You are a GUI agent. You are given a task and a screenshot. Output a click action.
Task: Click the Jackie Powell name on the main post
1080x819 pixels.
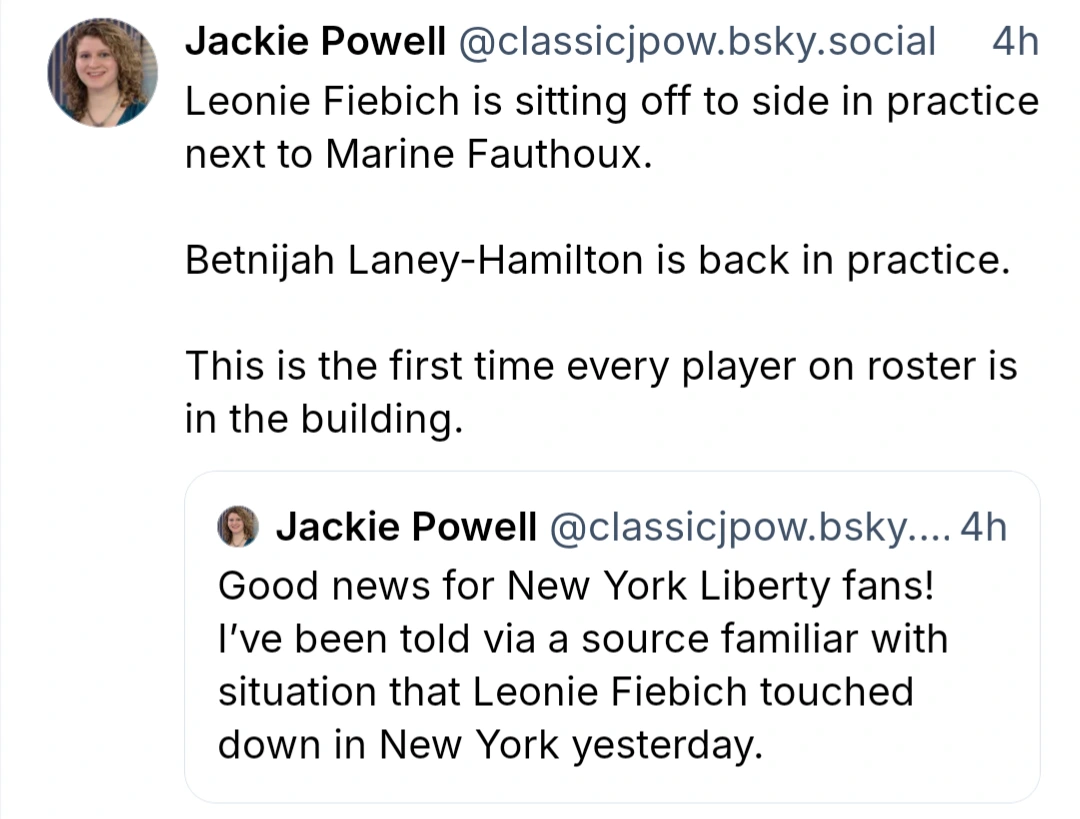[x=315, y=41]
